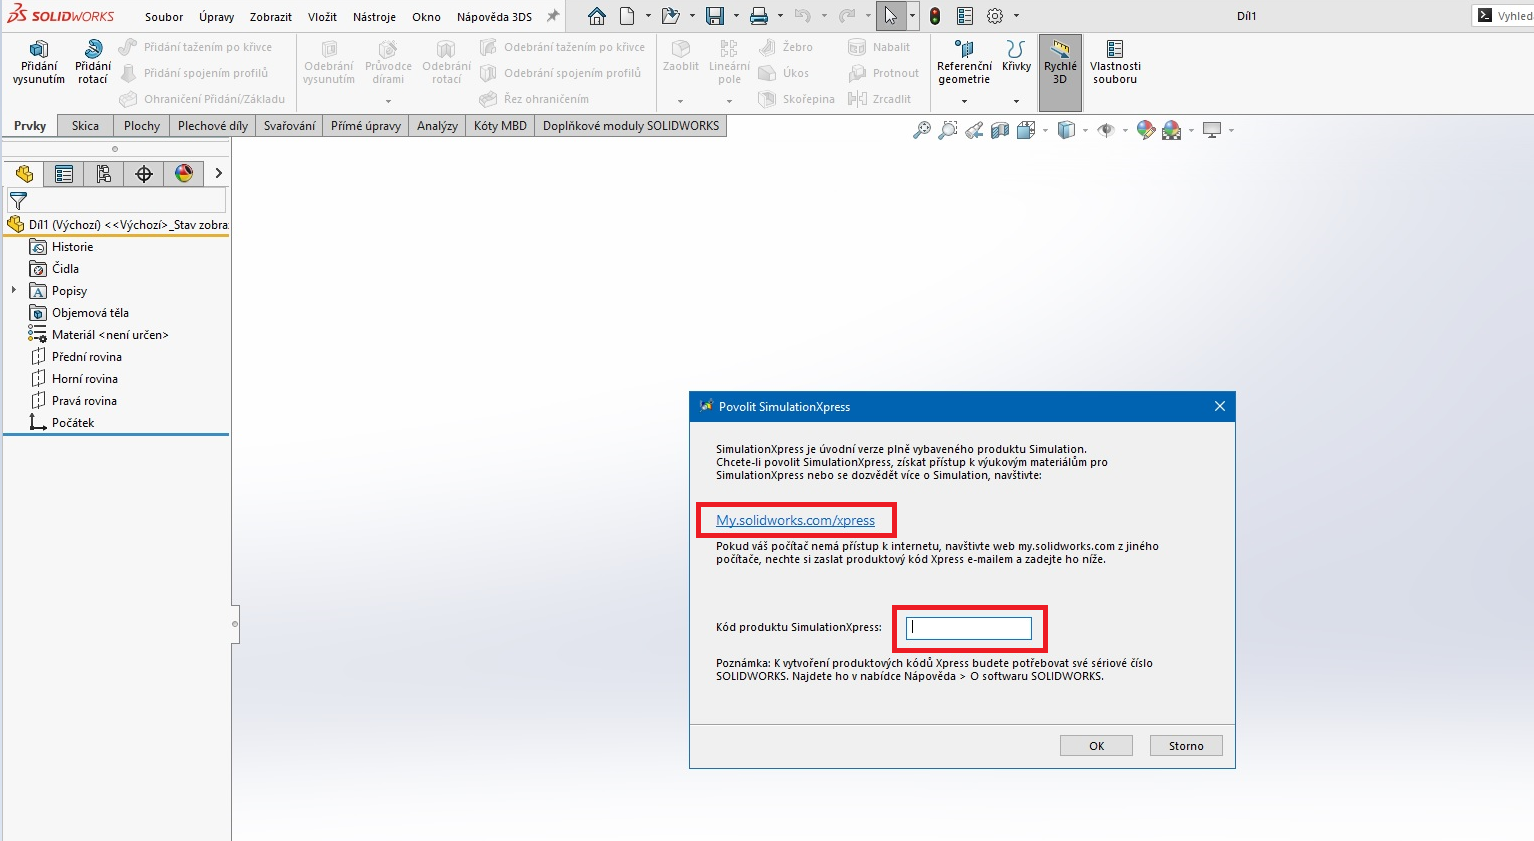Viewport: 1534px width, 841px height.
Task: Open dropdown arrow next to Options gear
Action: point(1016,16)
